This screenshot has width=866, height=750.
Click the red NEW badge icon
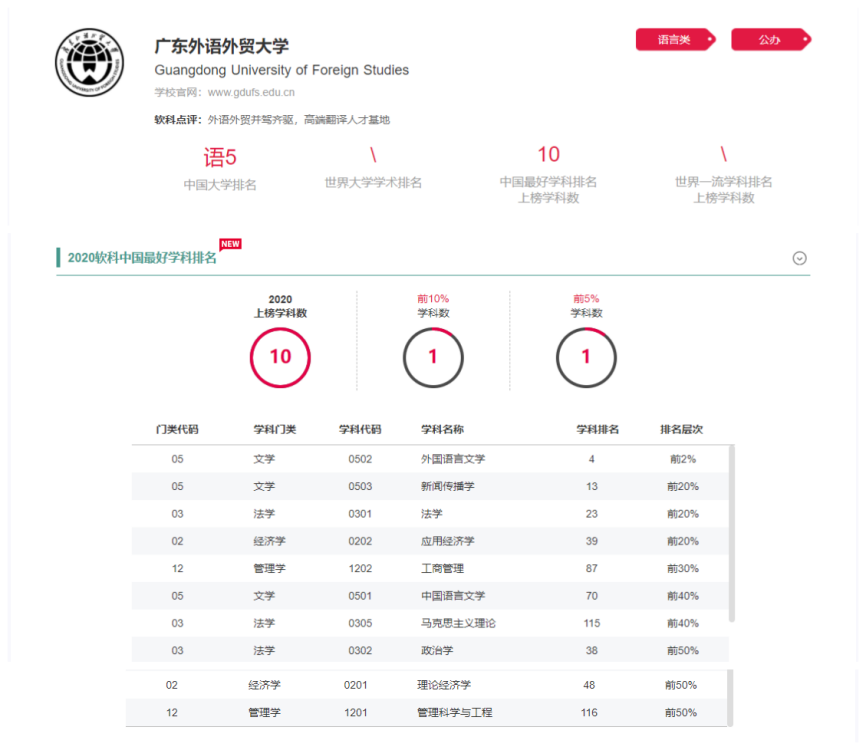(x=230, y=244)
